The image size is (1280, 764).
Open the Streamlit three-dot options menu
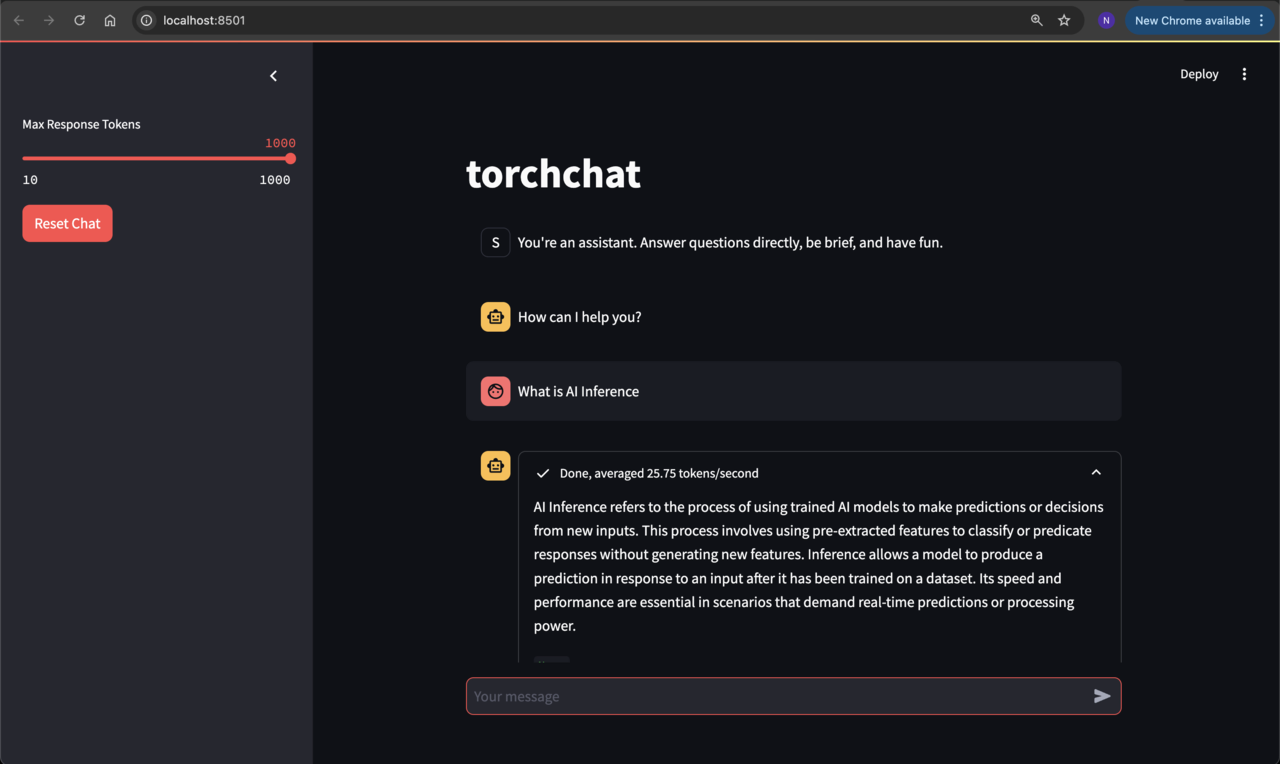point(1244,73)
